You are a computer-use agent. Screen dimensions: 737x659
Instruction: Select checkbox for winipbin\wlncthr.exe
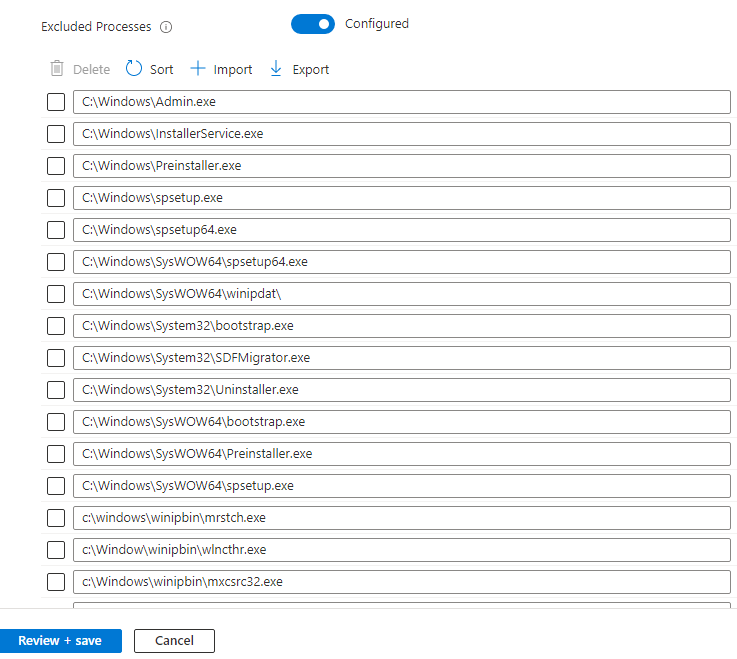(x=56, y=549)
